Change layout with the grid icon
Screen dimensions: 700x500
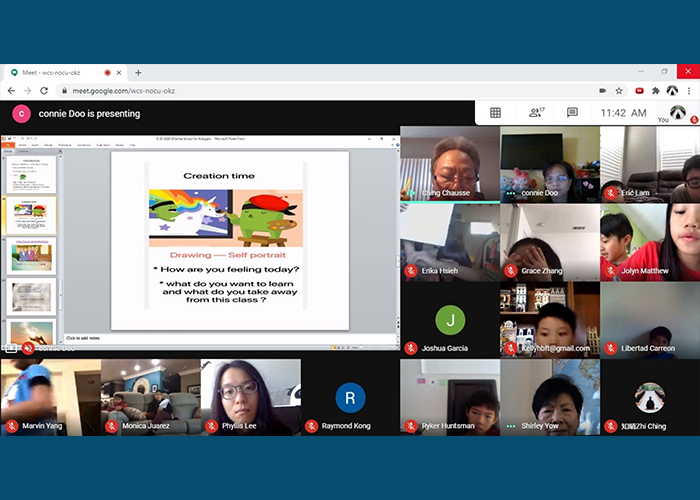pyautogui.click(x=496, y=112)
